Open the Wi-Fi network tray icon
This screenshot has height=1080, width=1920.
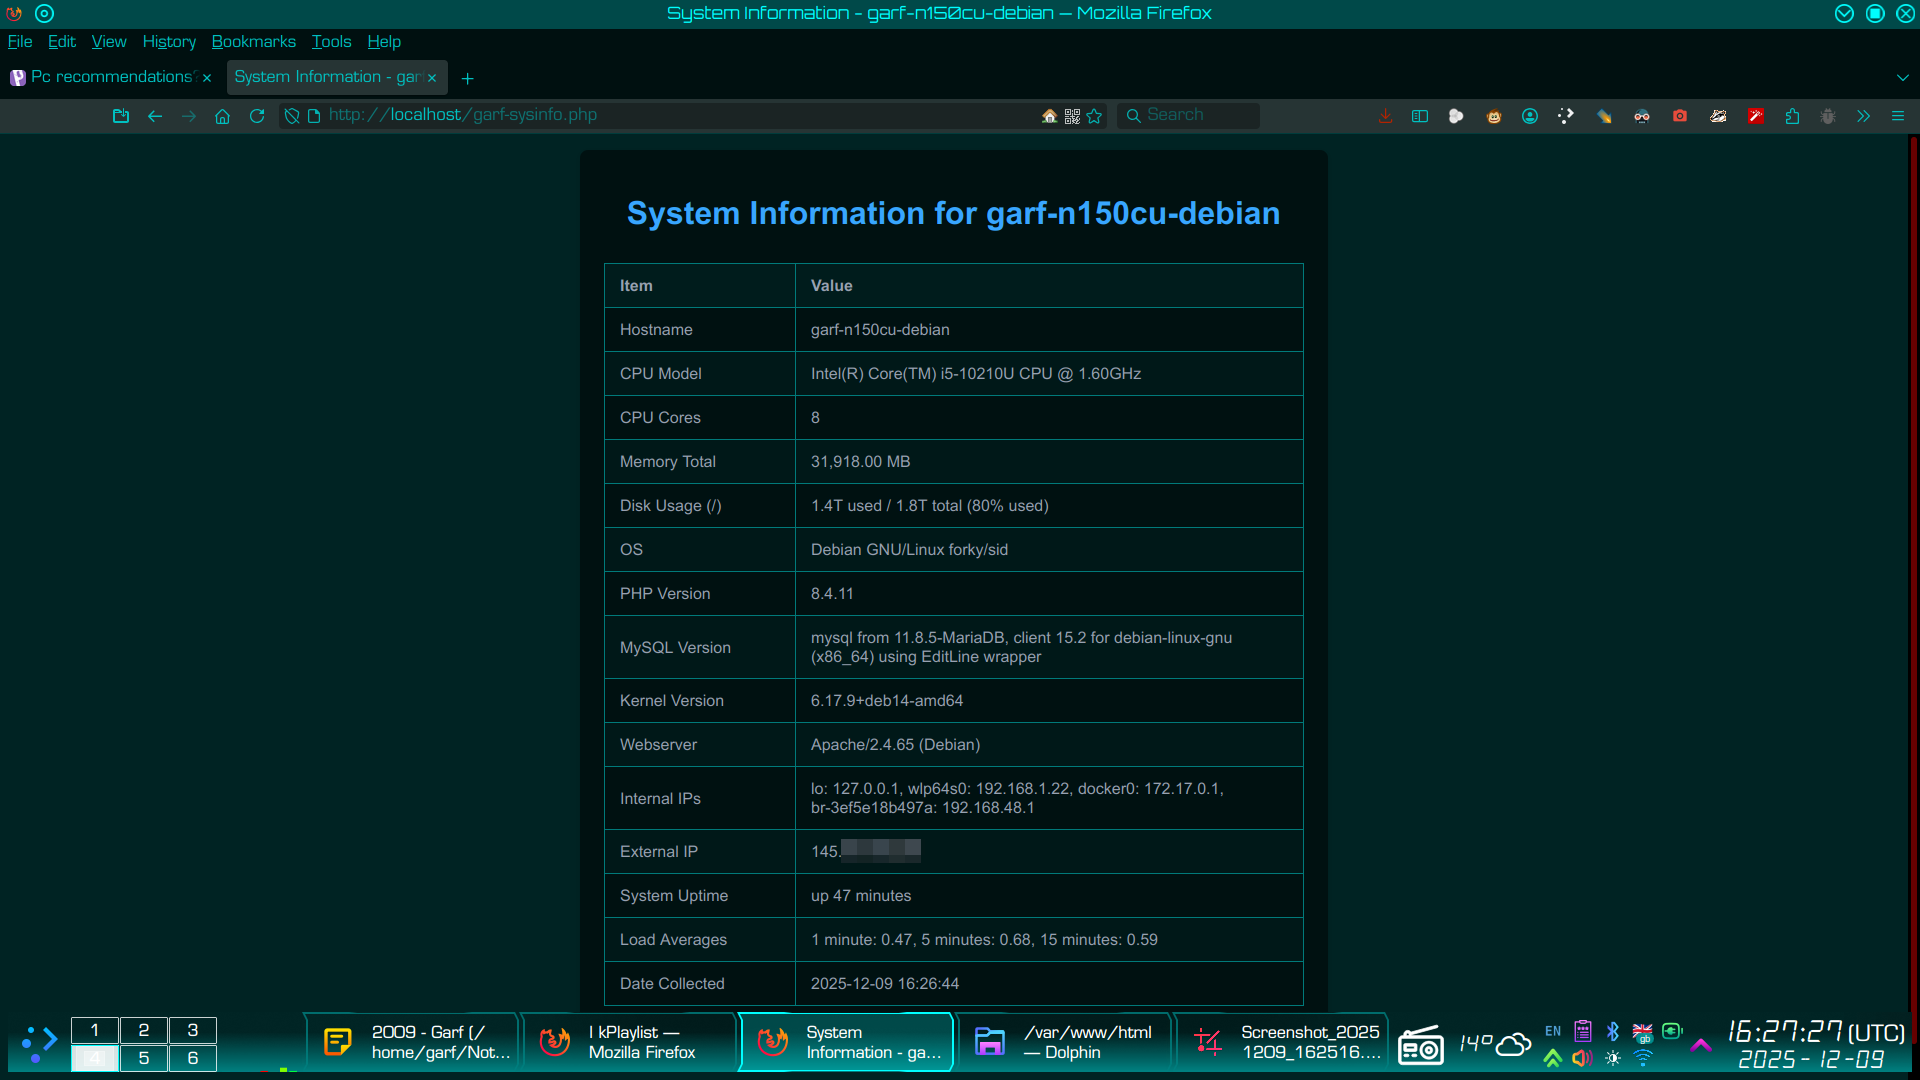point(1643,1058)
